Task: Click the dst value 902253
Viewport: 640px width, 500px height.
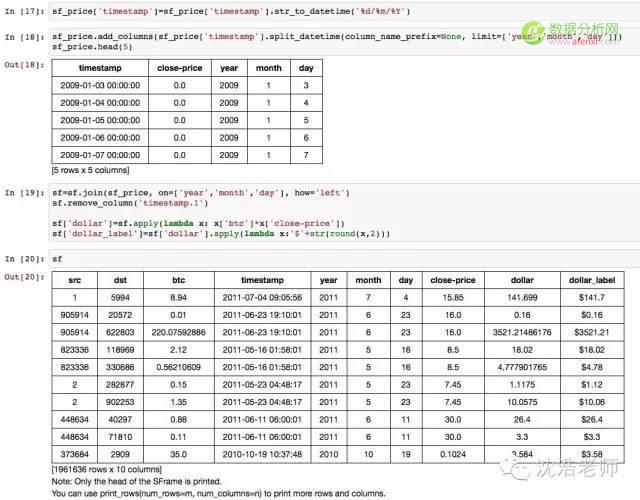Action: tap(120, 402)
